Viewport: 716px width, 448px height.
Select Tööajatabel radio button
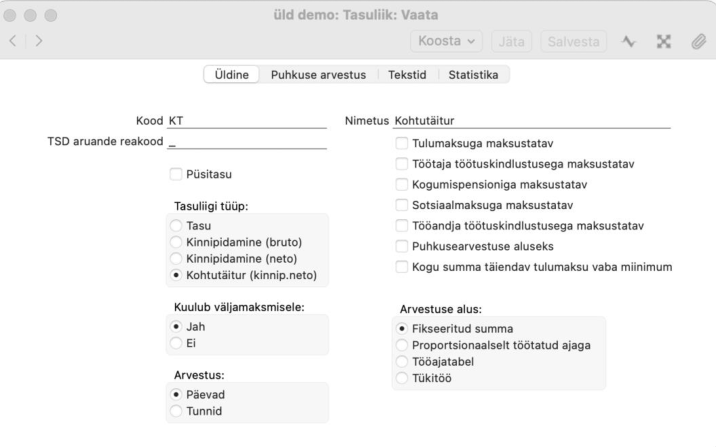click(x=402, y=362)
